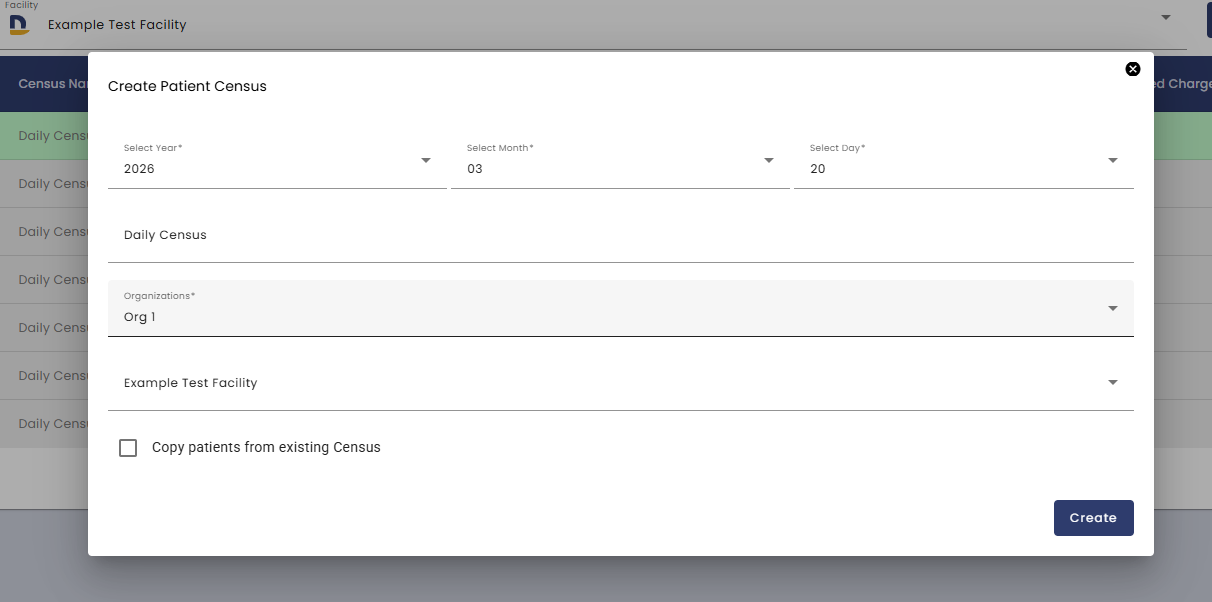1212x602 pixels.
Task: Click the facility logo icon
Action: coord(19,24)
